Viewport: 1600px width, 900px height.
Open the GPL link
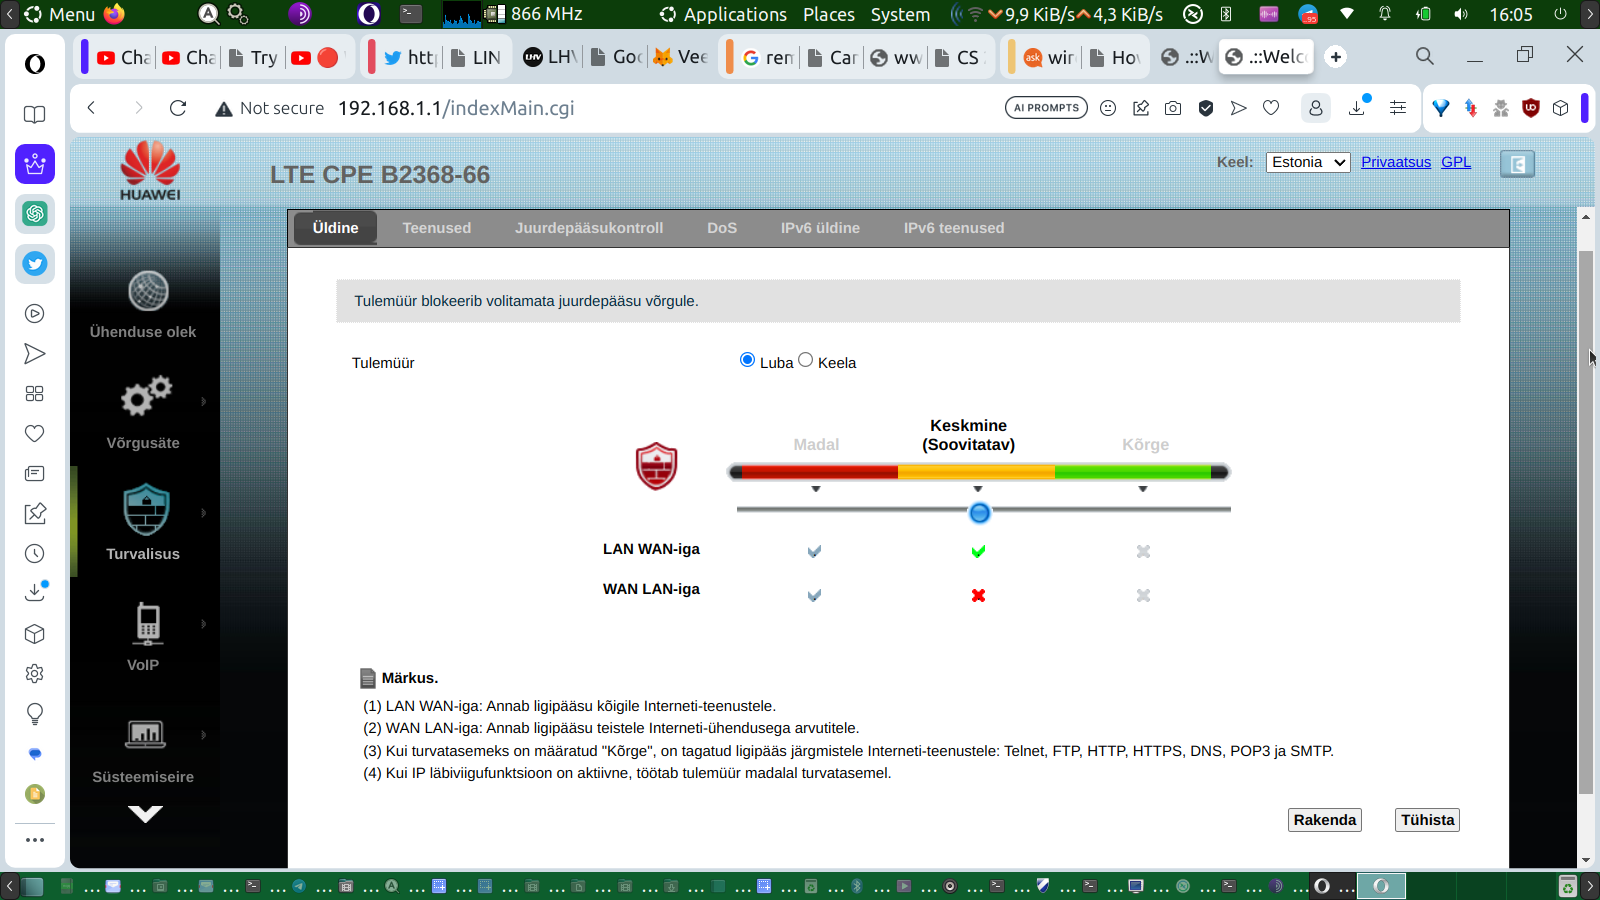1456,162
